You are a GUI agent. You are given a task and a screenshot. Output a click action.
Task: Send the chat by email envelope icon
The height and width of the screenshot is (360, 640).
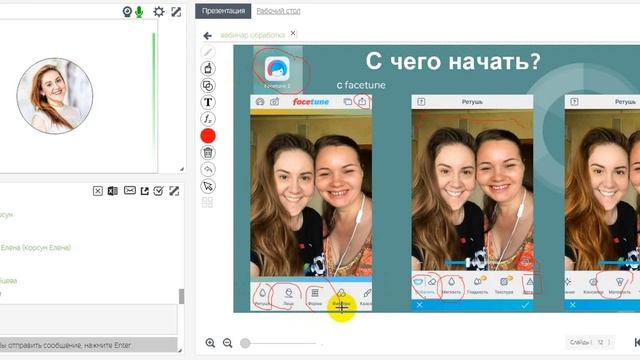130,191
